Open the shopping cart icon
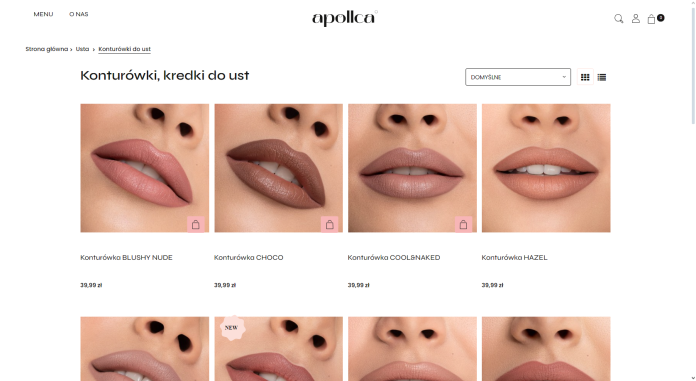 coord(652,19)
